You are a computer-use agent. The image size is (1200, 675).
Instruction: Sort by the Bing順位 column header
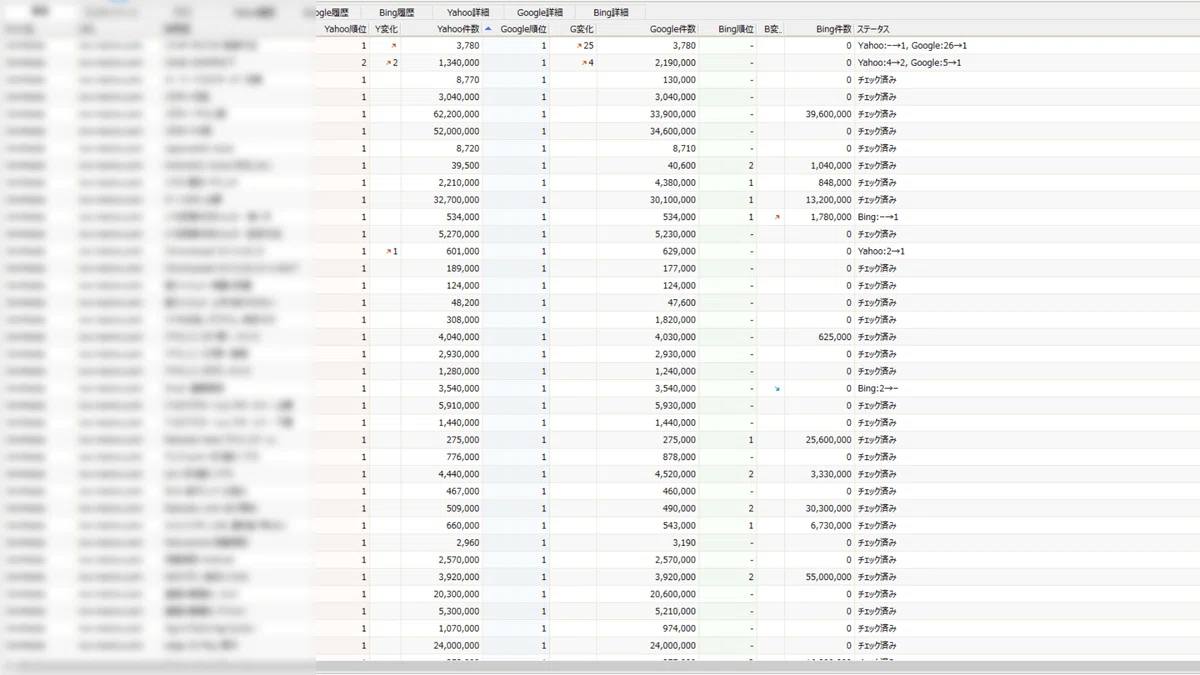tap(736, 30)
